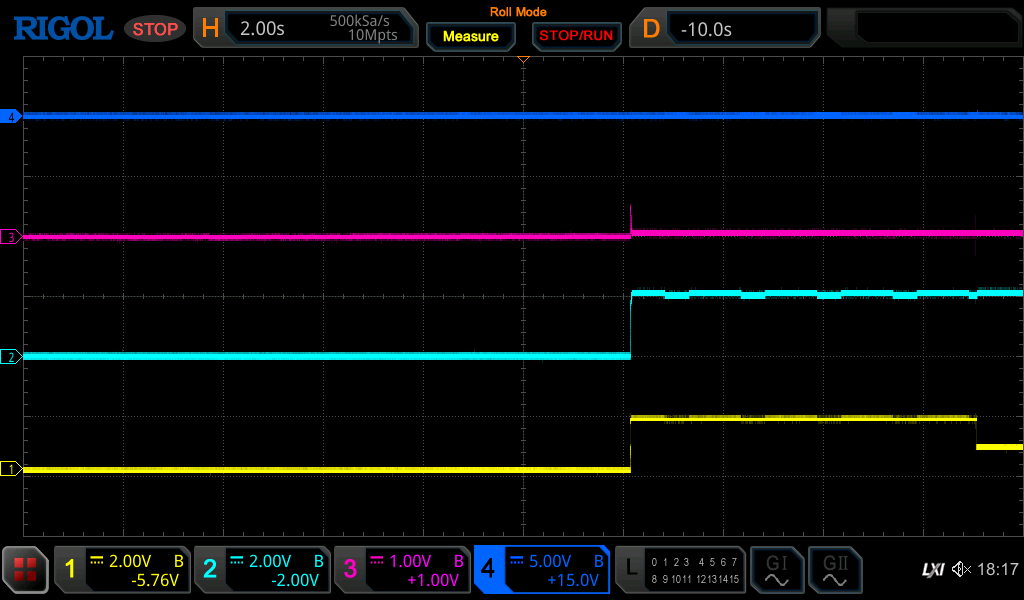Click the Roll Mode label
1024x600 pixels.
point(518,12)
